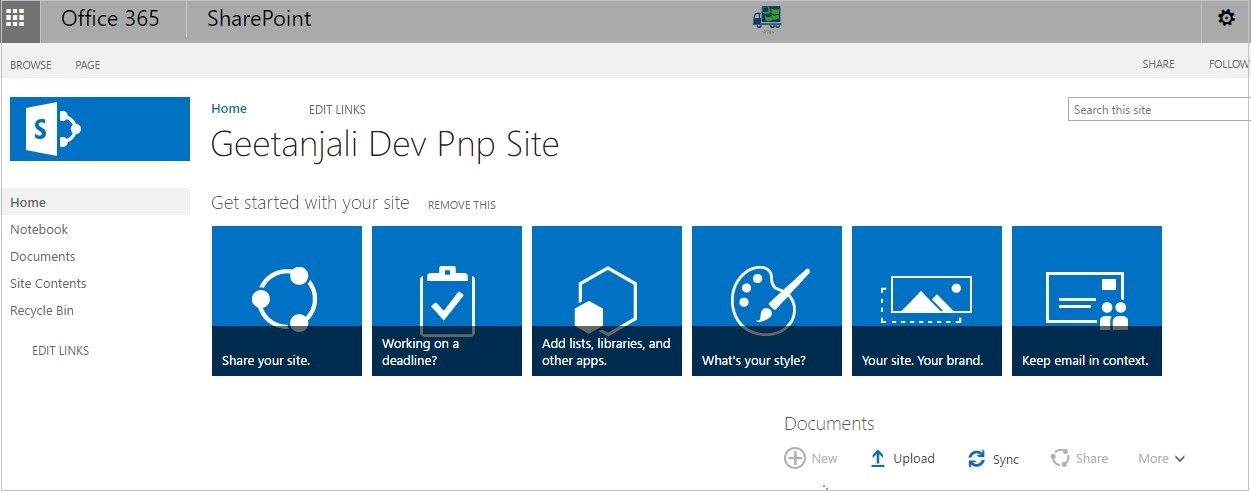Image resolution: width=1251 pixels, height=493 pixels.
Task: Open the Share your site tile
Action: coord(287,301)
